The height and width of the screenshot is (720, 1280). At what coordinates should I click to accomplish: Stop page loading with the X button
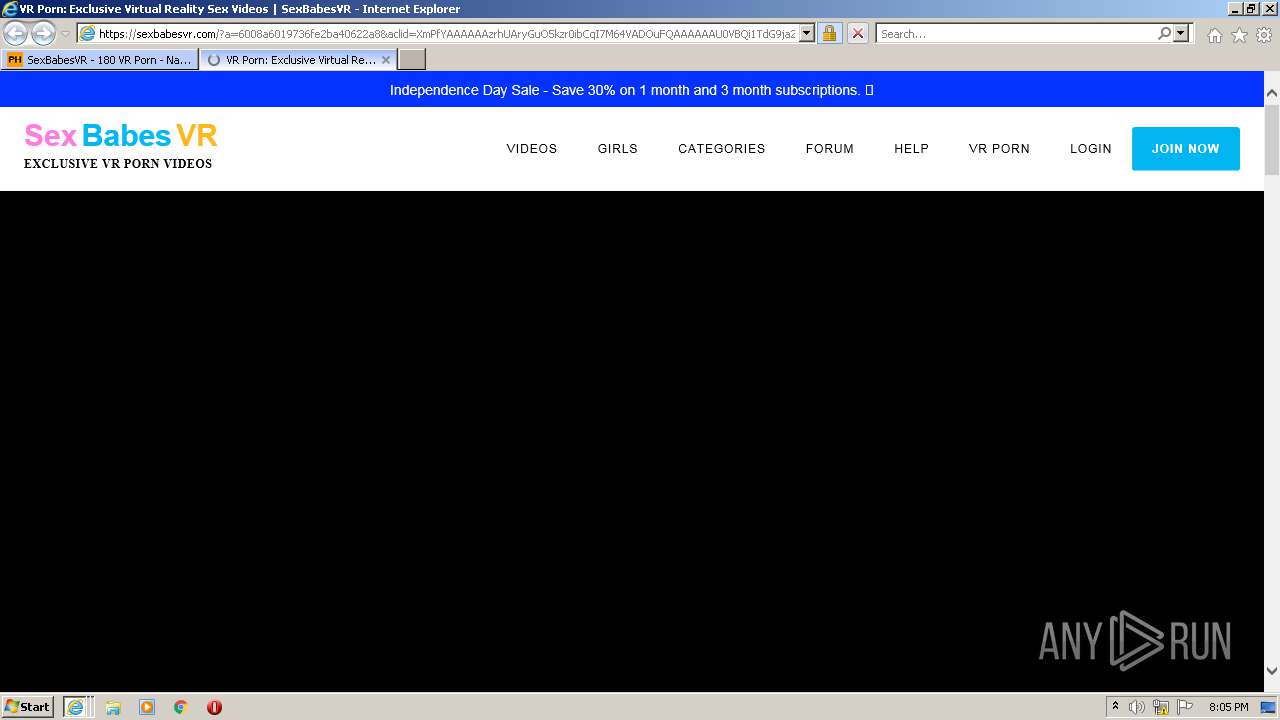857,34
